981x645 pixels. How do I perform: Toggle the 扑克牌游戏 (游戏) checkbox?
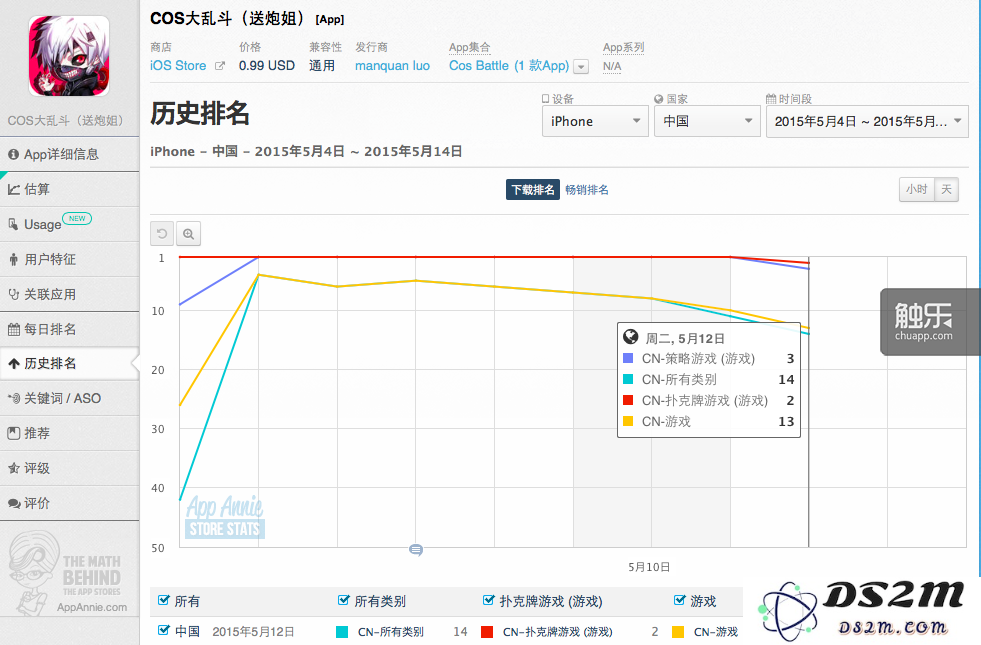tap(489, 601)
